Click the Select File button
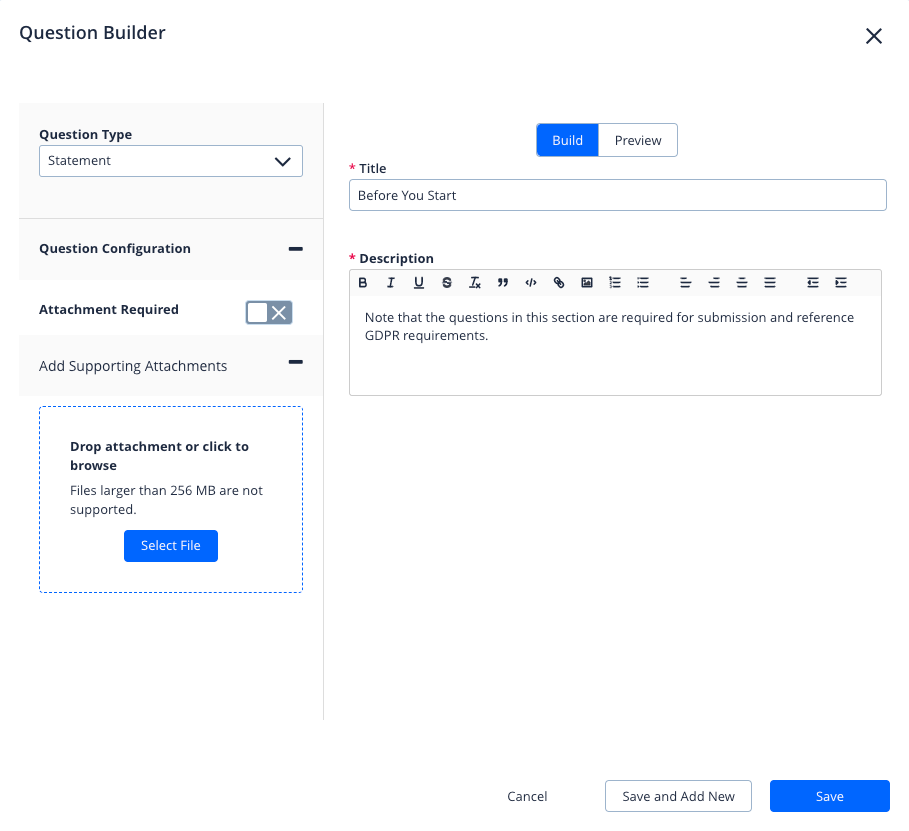The width and height of the screenshot is (909, 831). [x=171, y=546]
